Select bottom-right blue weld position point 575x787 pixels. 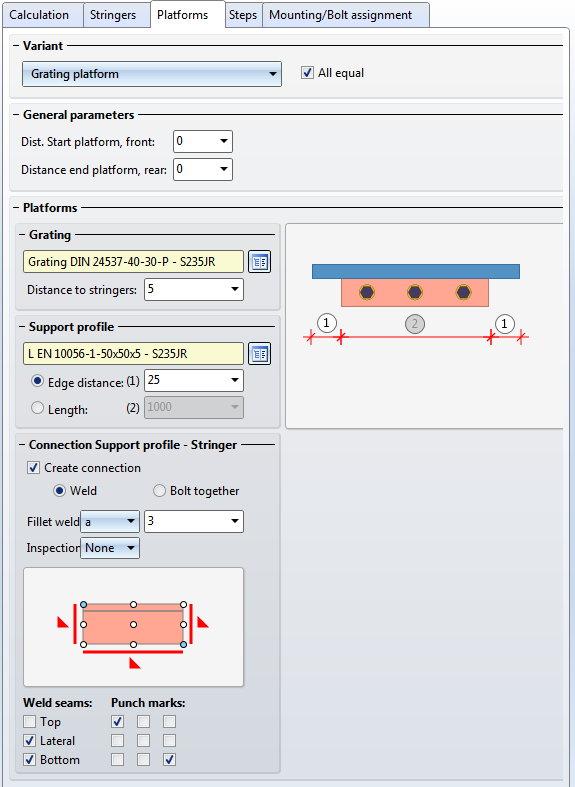coord(184,644)
